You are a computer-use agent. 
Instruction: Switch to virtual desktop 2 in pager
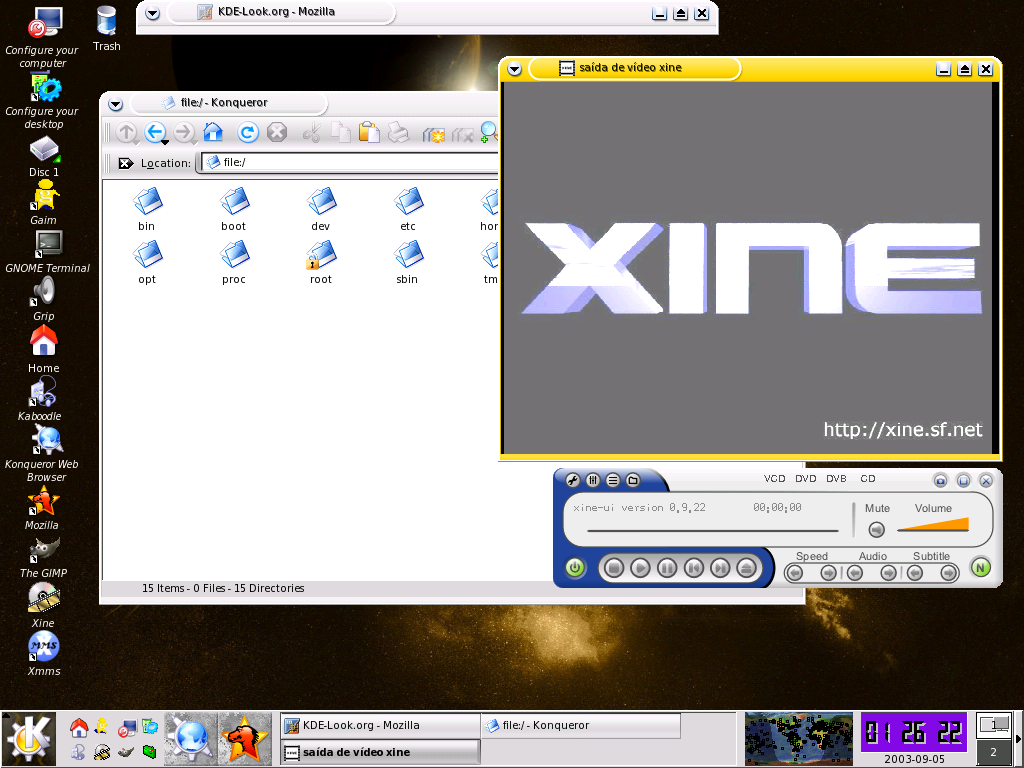pyautogui.click(x=993, y=752)
